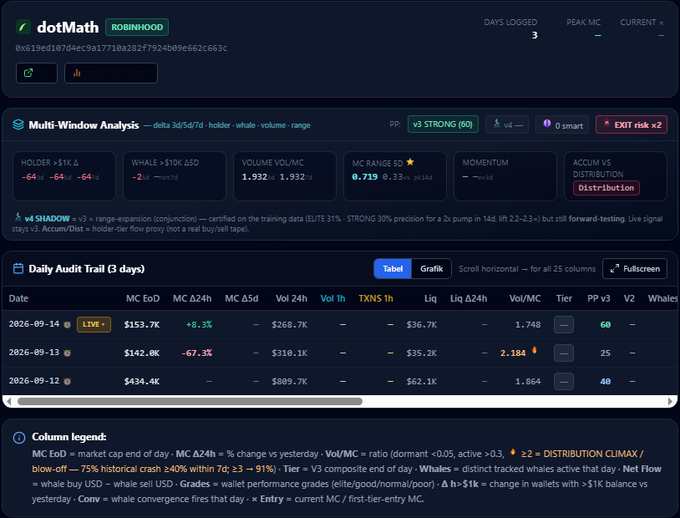Click the table scrollbar right arrow
680x518 pixels.
click(x=670, y=401)
